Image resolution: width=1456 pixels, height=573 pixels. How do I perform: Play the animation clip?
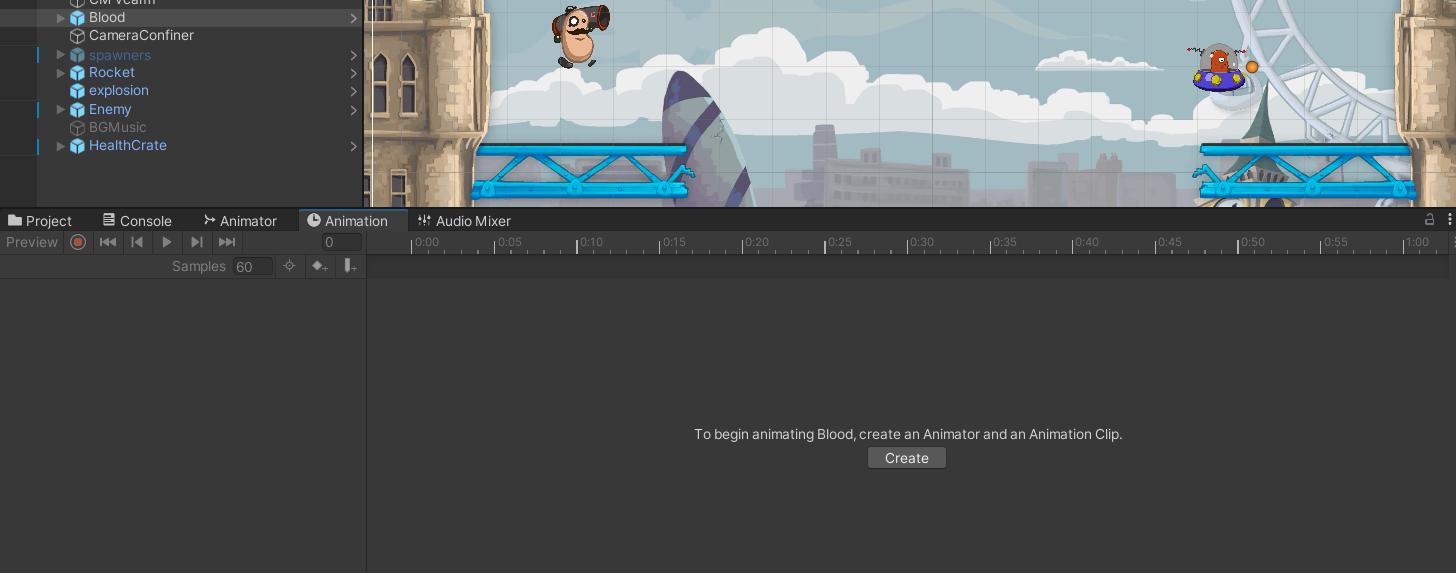tap(167, 242)
